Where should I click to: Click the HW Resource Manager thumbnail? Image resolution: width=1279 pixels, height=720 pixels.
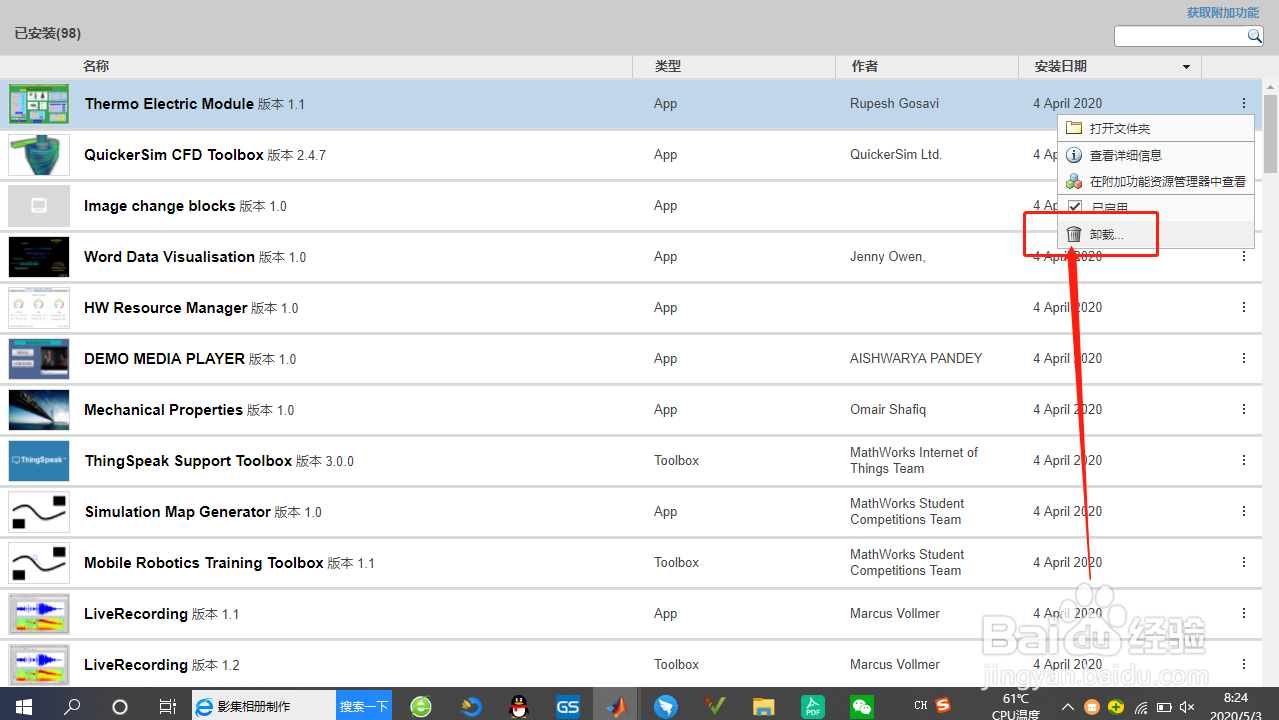[39, 308]
